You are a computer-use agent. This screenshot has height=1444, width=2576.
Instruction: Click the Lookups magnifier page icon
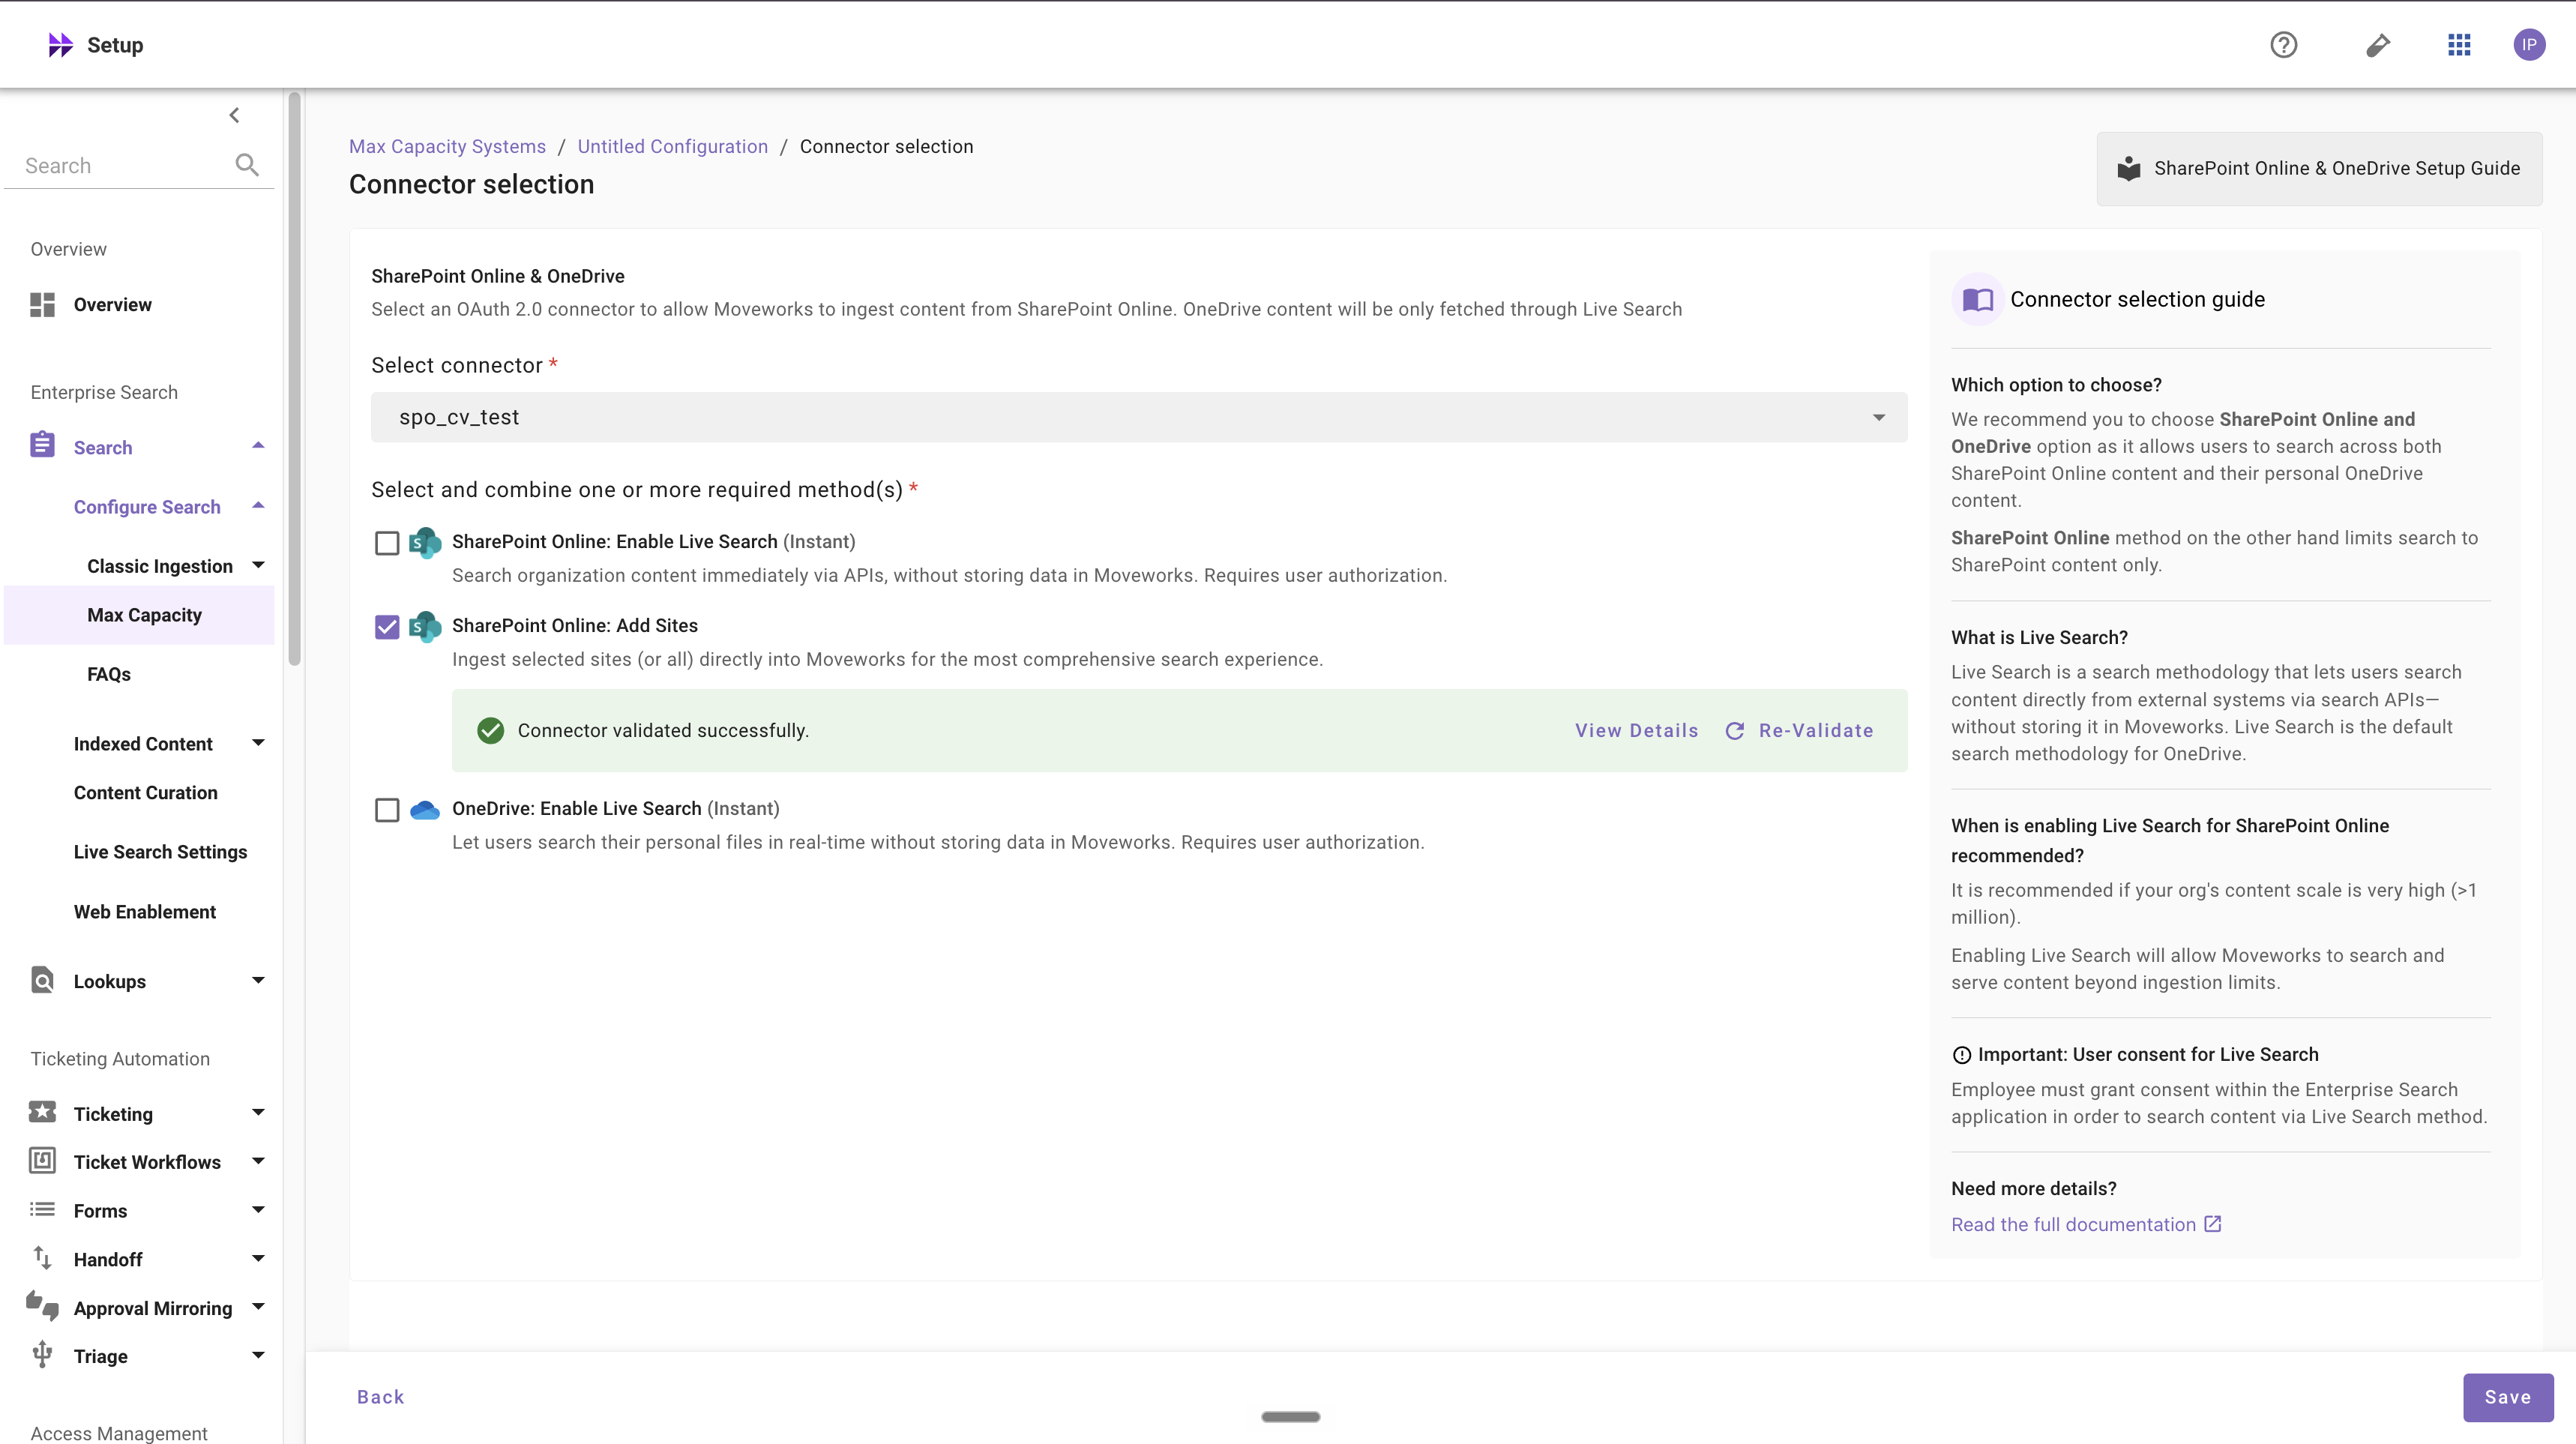point(42,980)
